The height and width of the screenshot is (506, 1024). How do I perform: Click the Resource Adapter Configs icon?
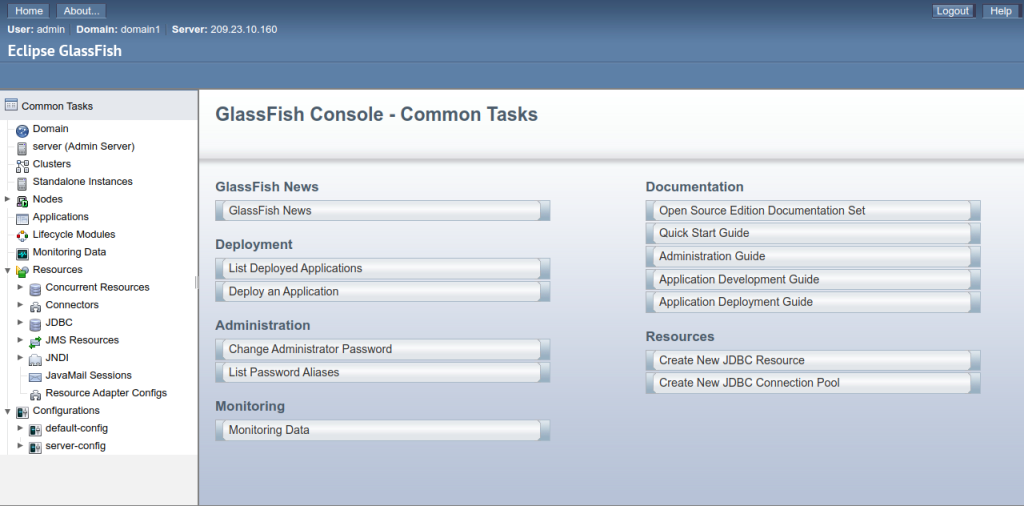coord(35,394)
